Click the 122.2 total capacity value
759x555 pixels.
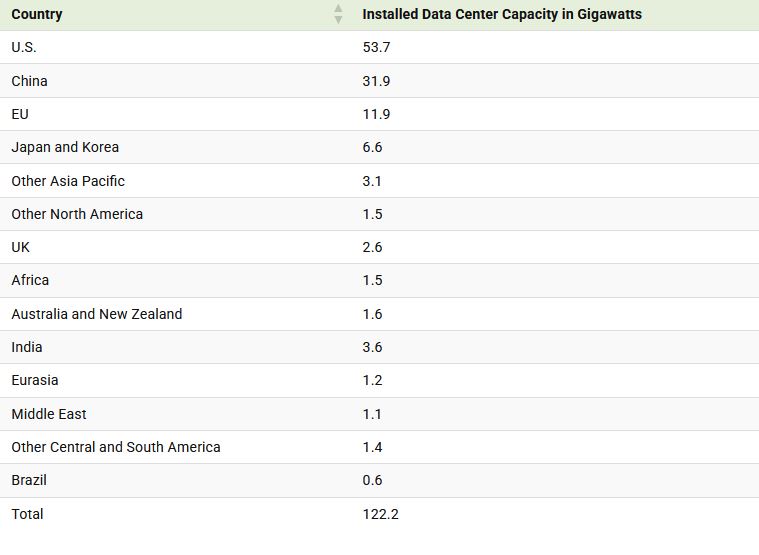point(380,514)
